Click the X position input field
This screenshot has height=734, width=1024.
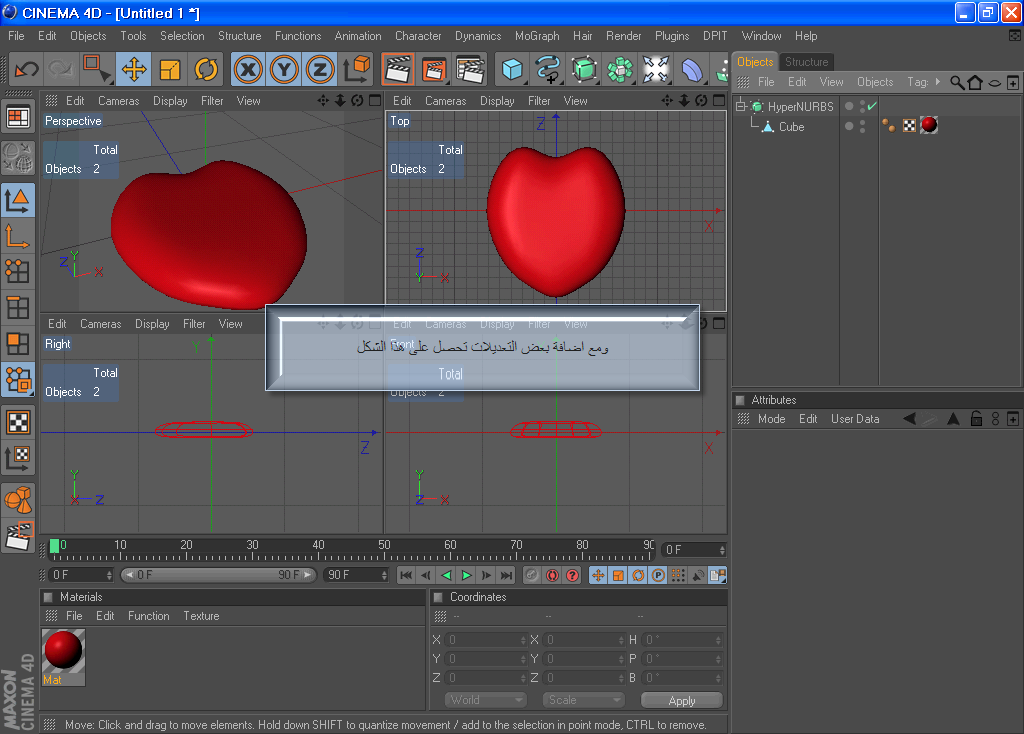tap(485, 640)
